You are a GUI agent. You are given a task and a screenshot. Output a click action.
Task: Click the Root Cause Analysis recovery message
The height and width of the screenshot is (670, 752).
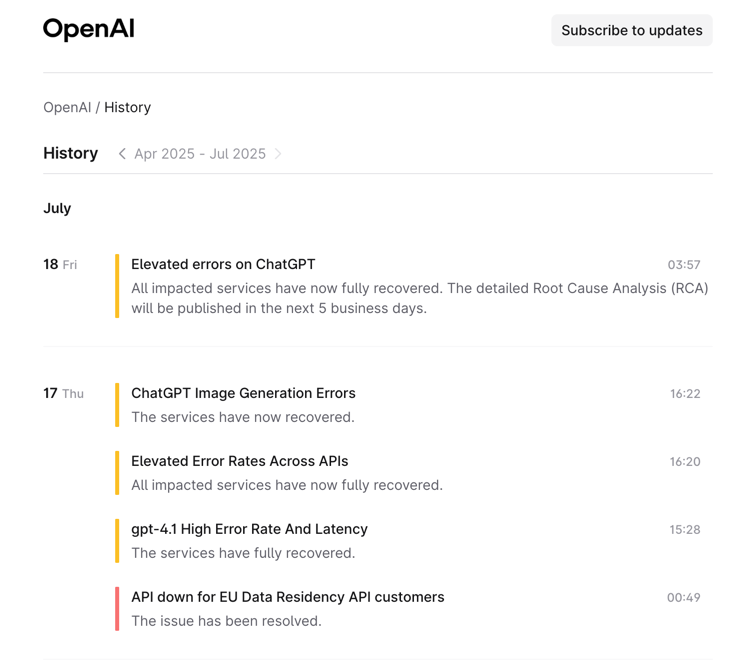pos(420,298)
